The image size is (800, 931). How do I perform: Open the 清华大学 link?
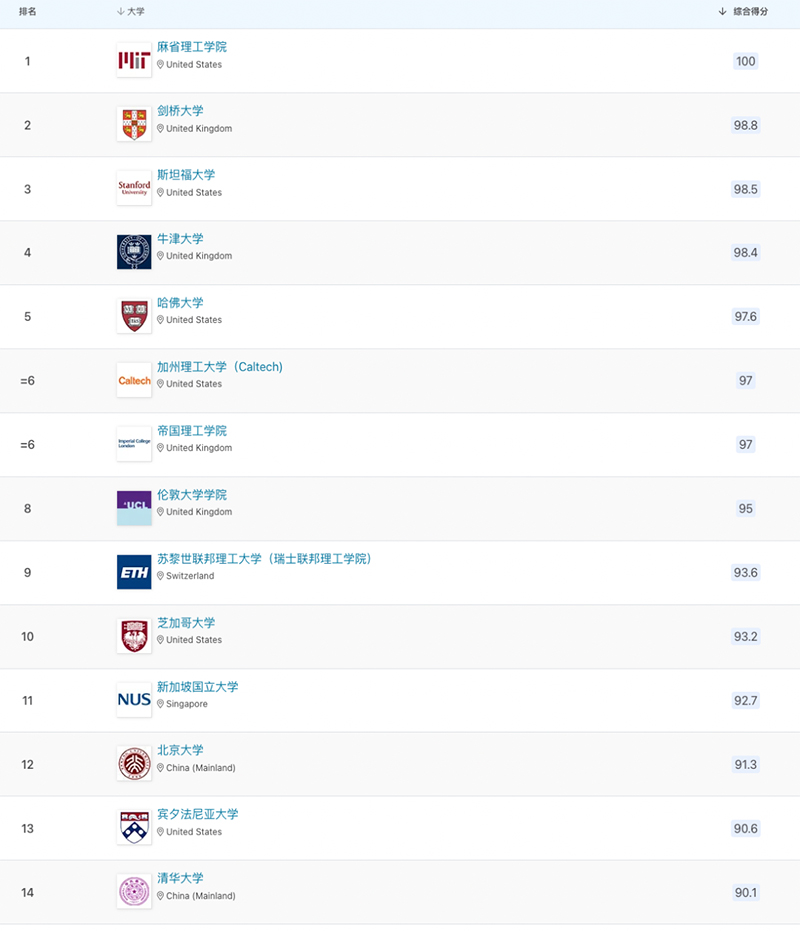click(x=180, y=879)
